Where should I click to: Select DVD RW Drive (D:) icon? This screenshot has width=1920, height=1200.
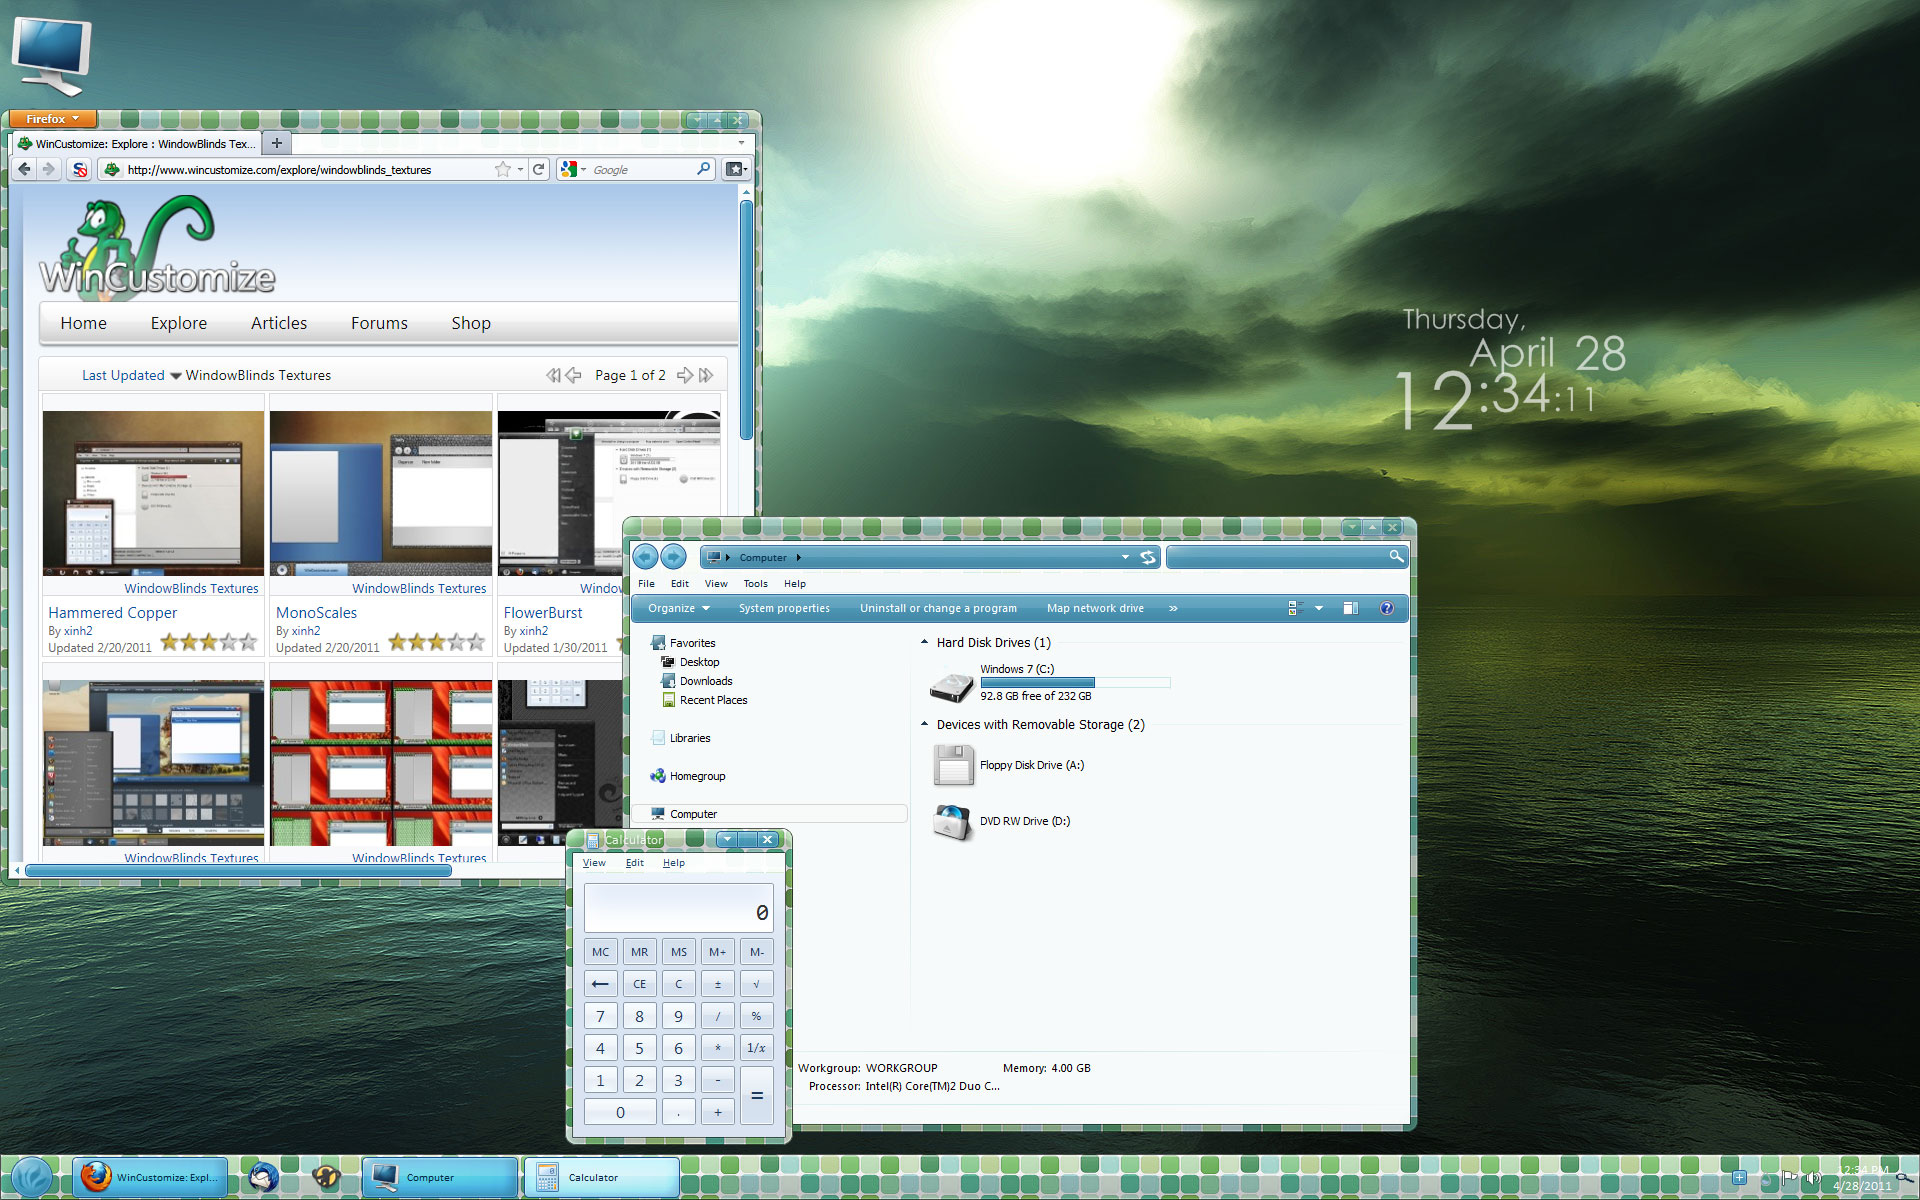[952, 822]
